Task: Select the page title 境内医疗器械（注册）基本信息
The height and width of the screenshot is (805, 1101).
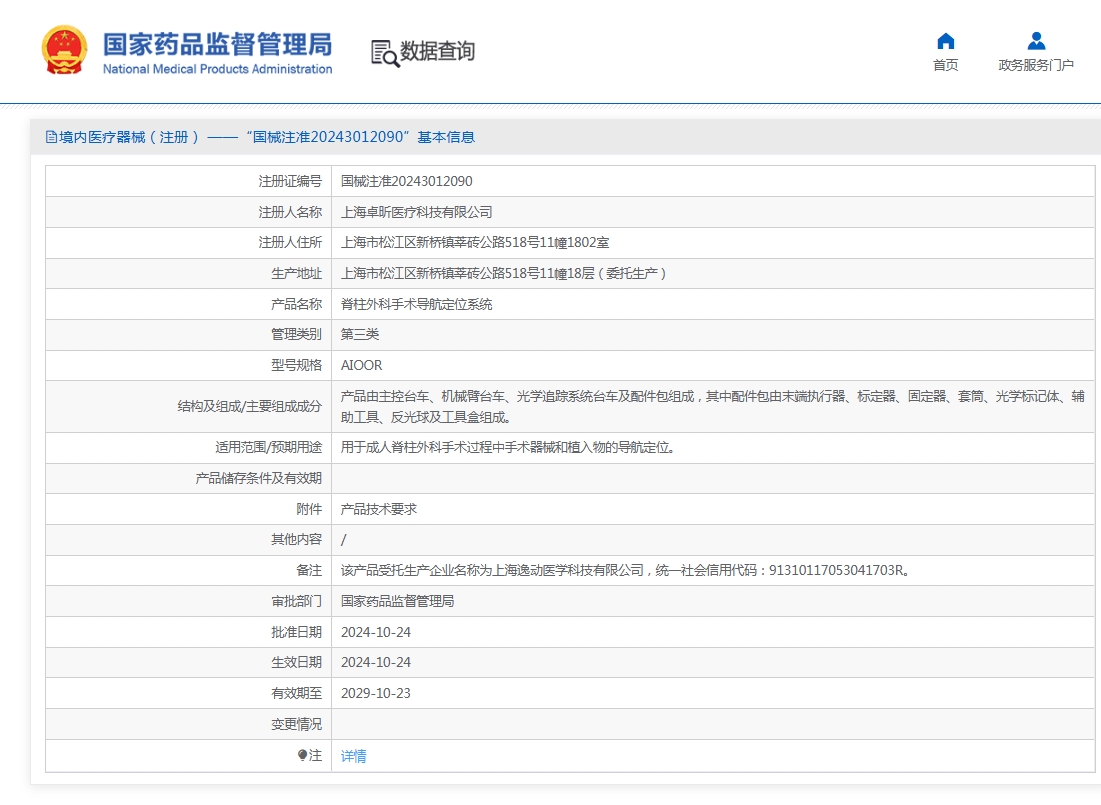Action: pyautogui.click(x=267, y=137)
